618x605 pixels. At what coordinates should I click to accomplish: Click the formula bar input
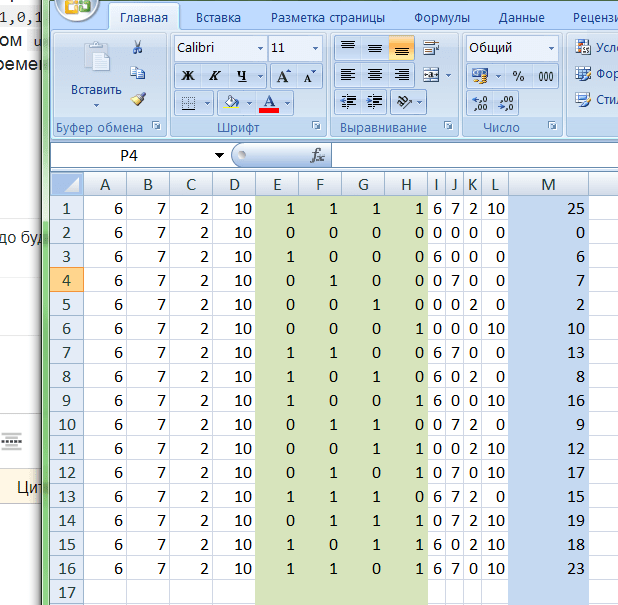pos(475,155)
